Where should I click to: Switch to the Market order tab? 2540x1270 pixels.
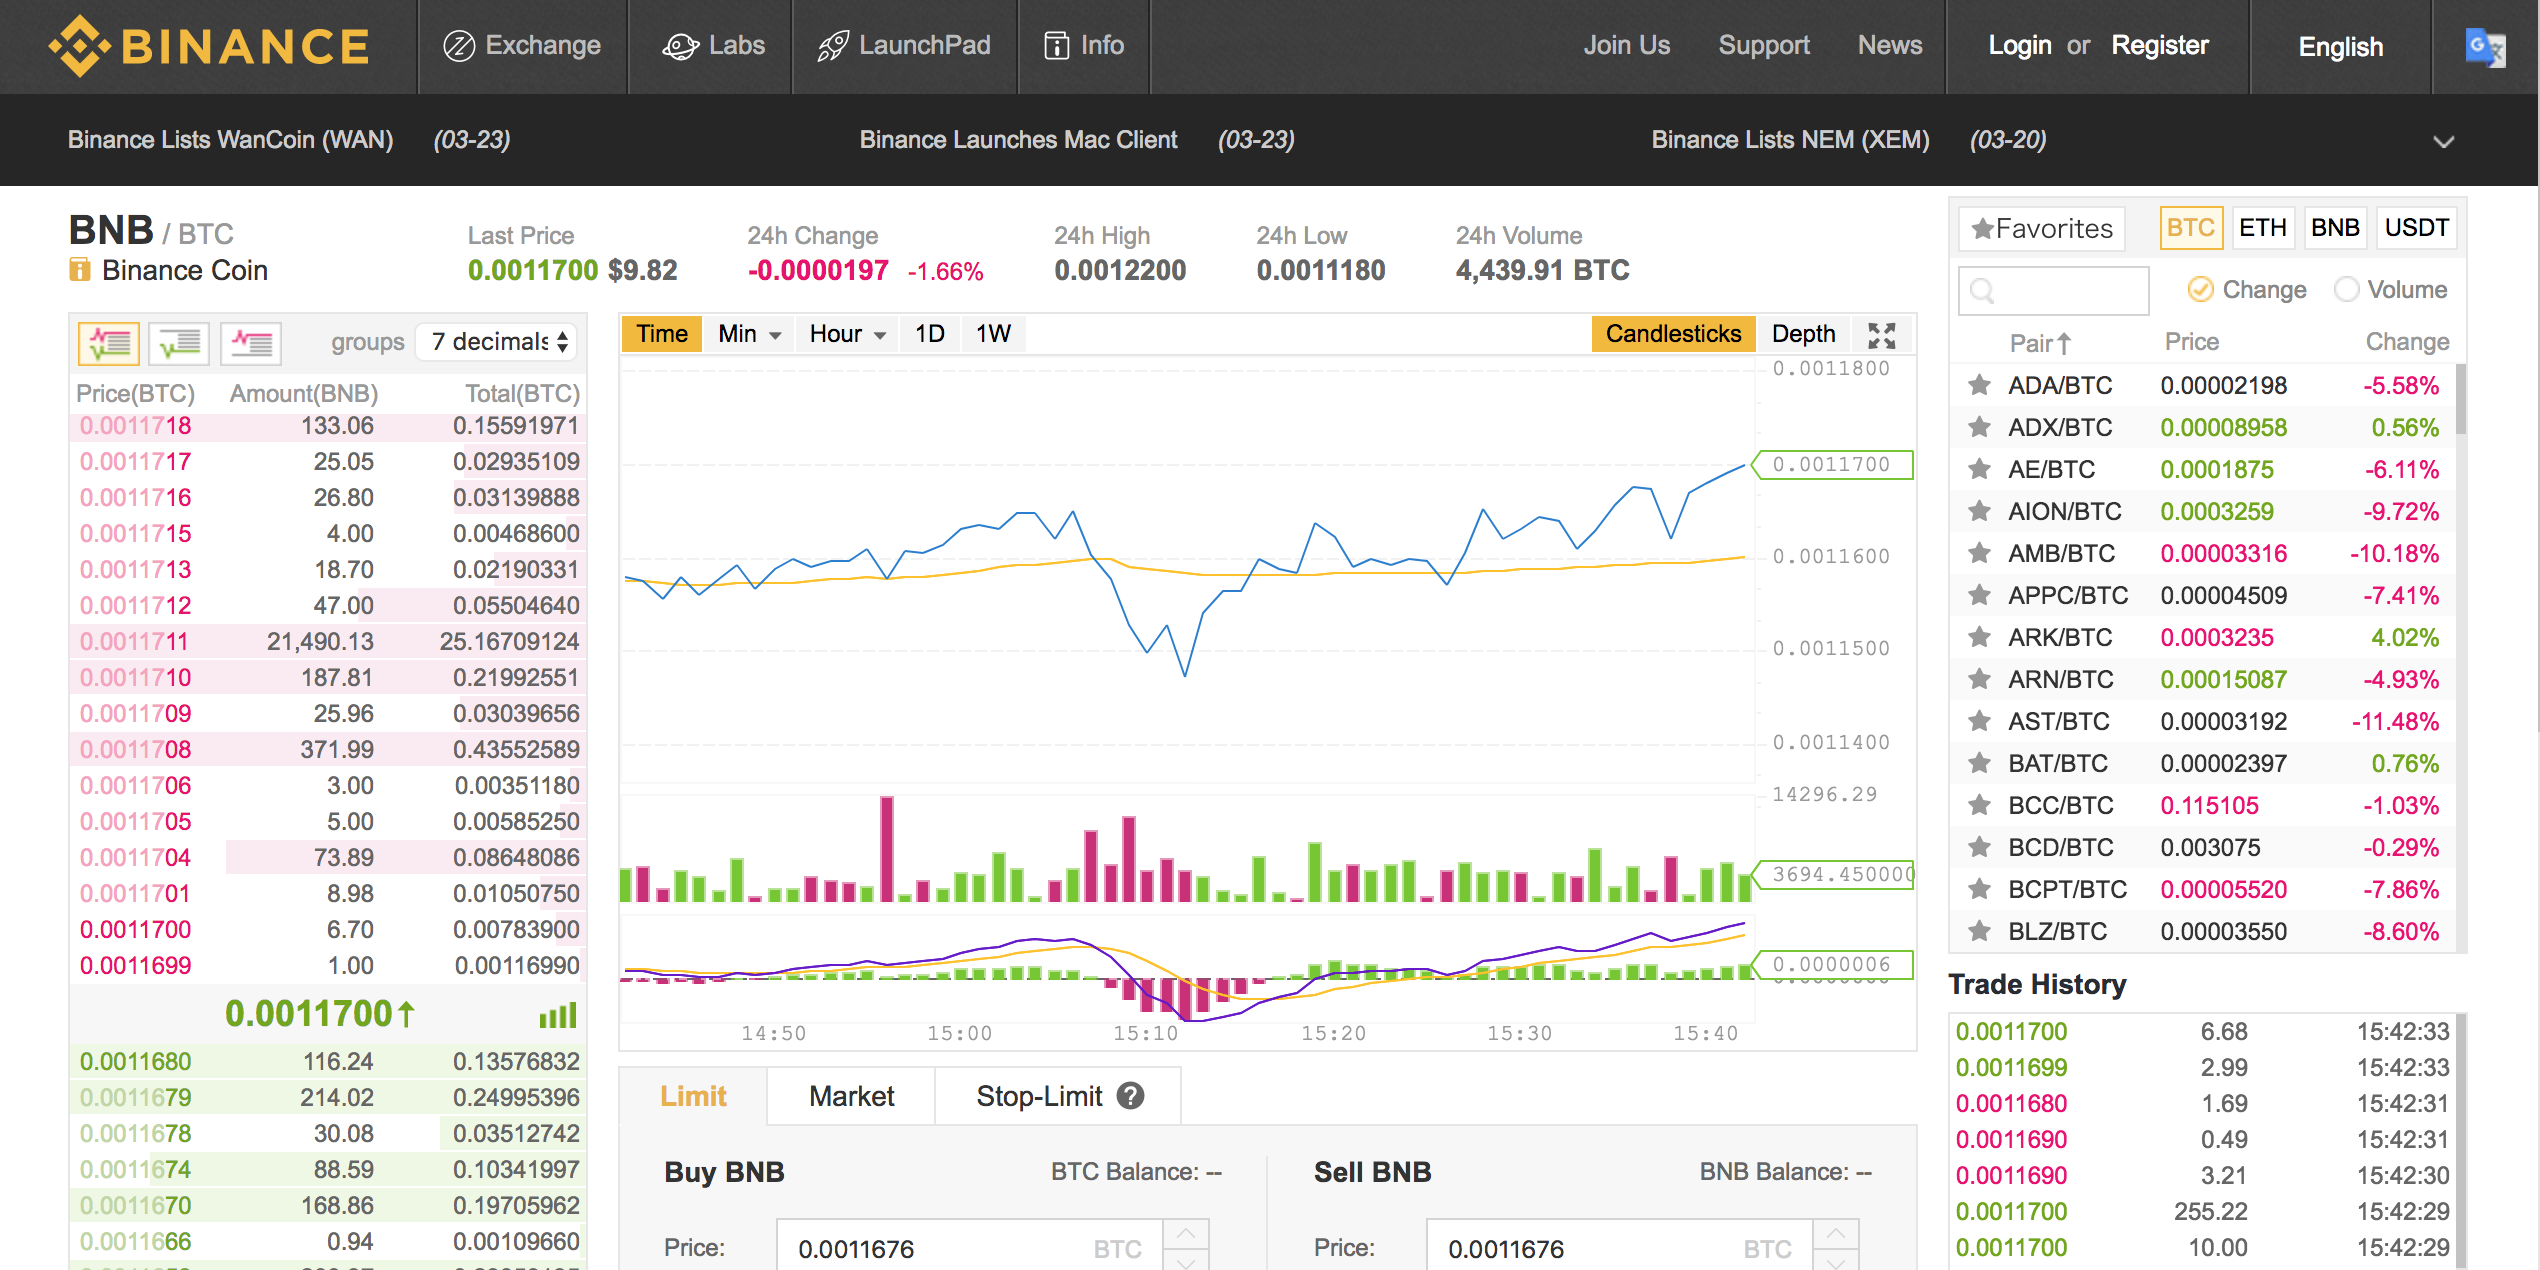849,1096
